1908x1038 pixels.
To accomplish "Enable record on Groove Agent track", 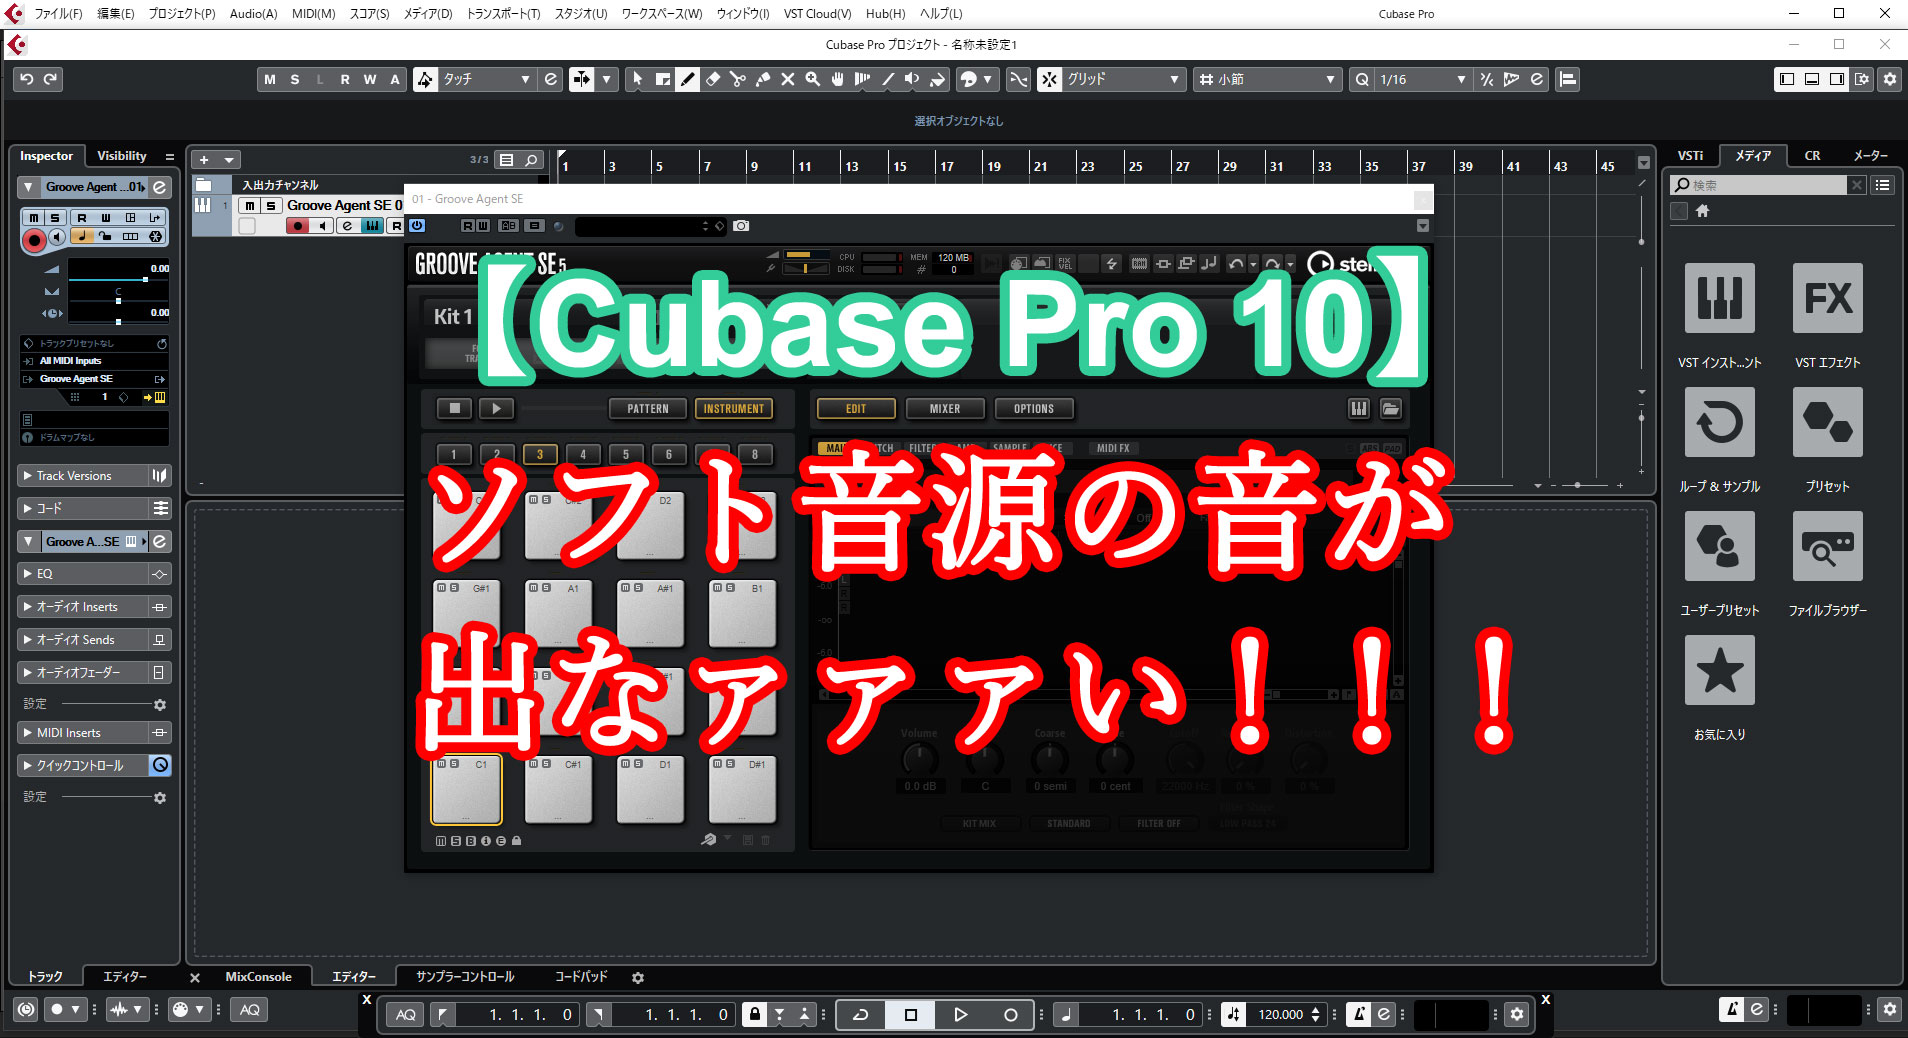I will click(x=297, y=226).
